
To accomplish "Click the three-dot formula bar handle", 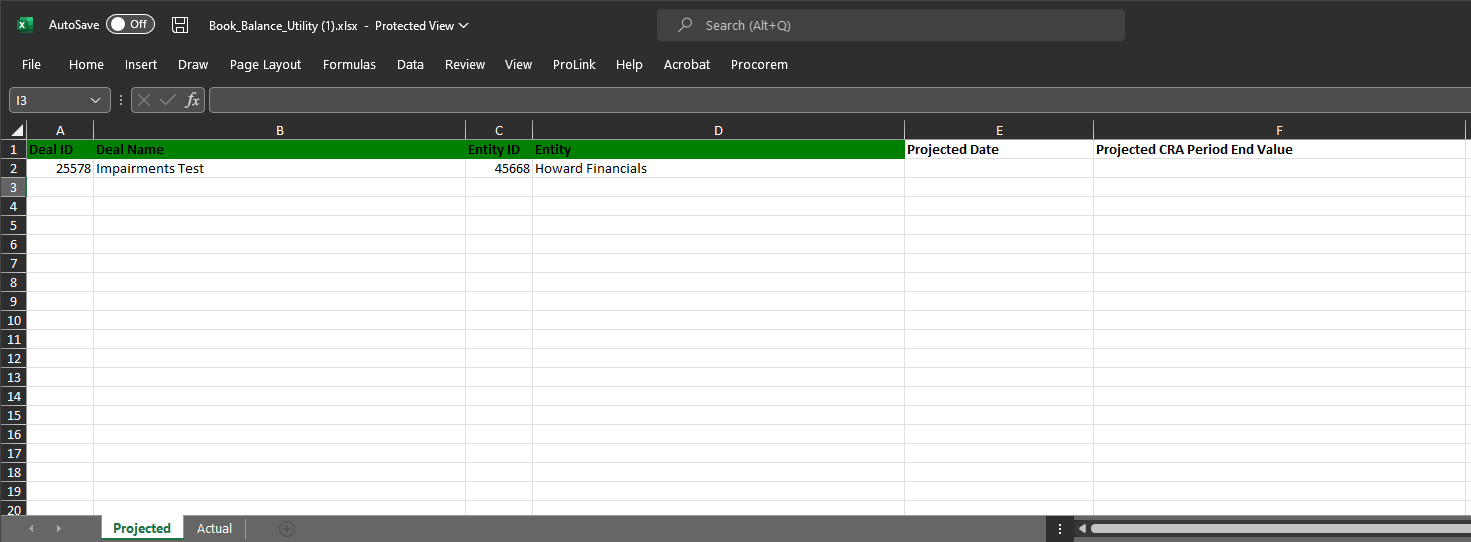I will pos(121,100).
